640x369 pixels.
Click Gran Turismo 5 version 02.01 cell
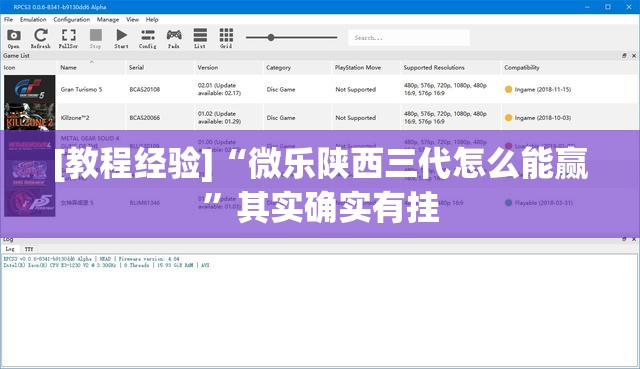[x=219, y=89]
